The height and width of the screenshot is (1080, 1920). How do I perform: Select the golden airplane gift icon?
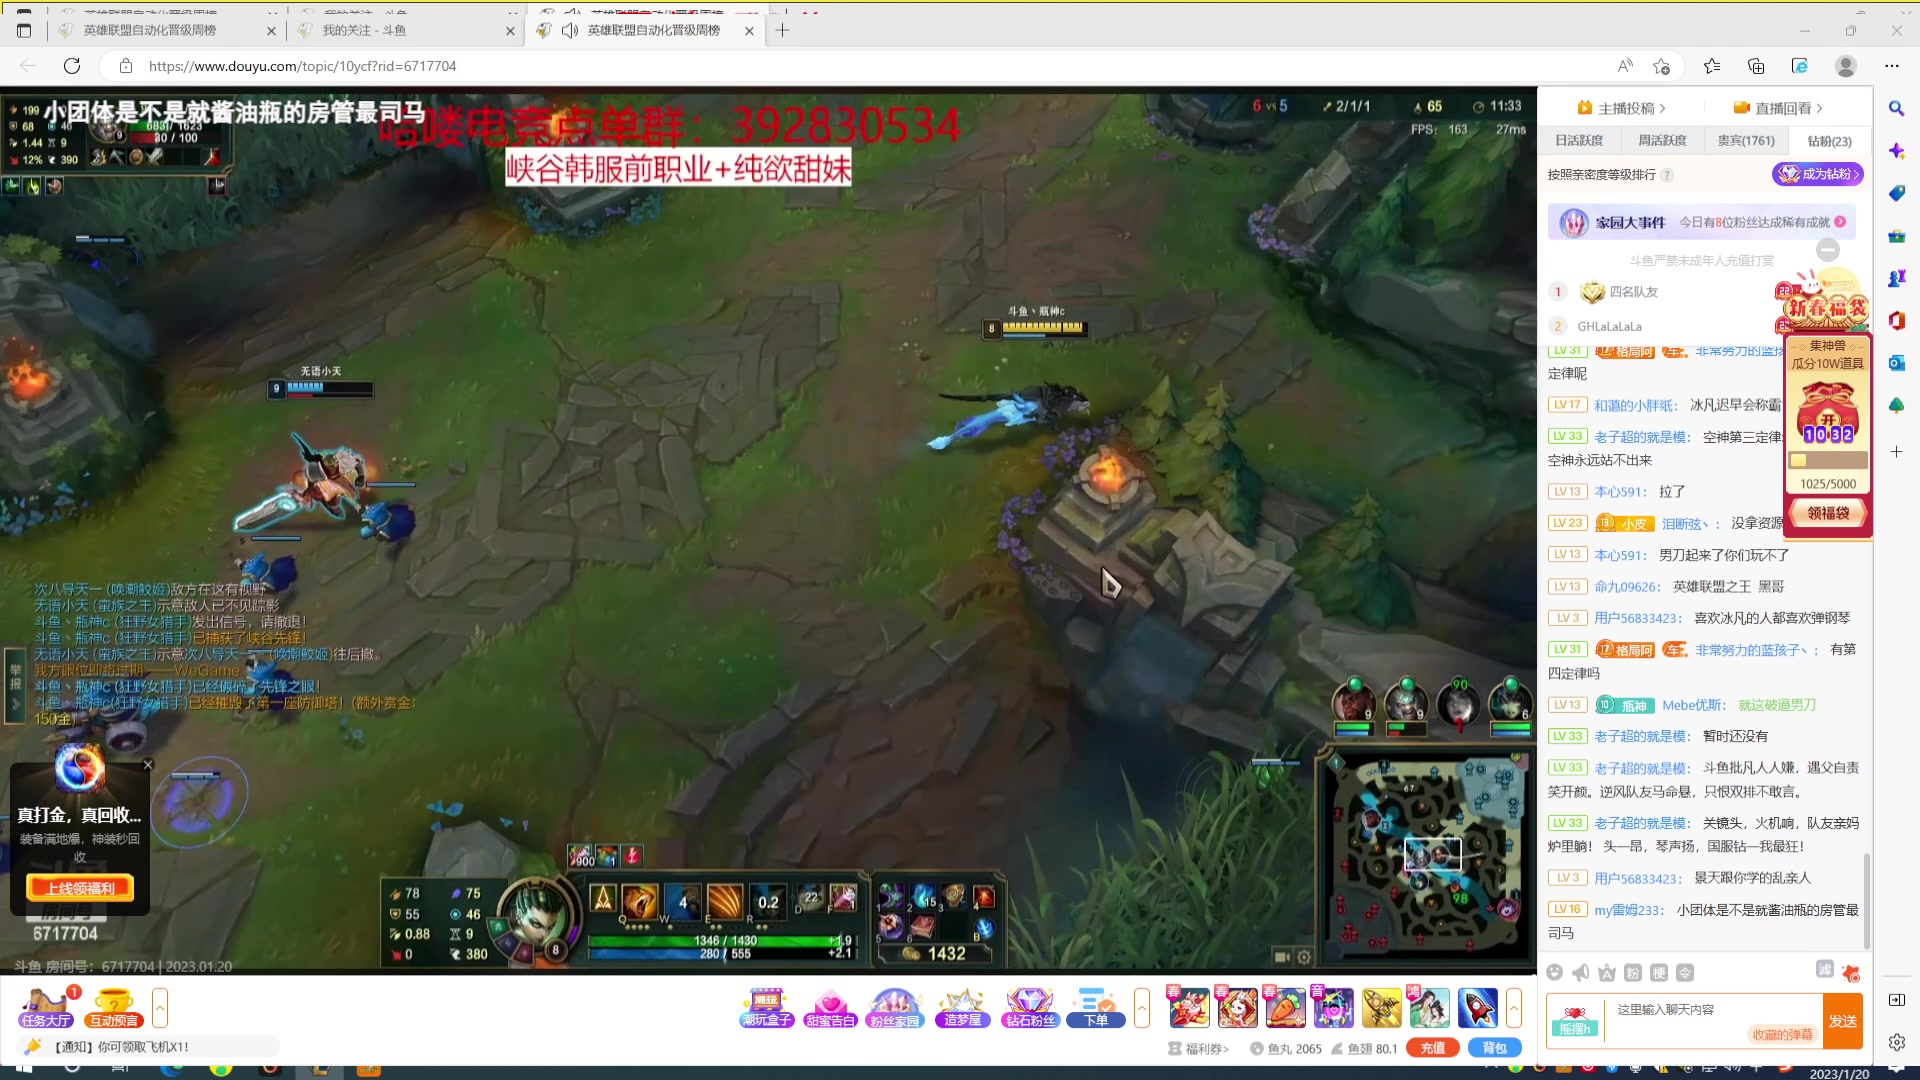tap(1381, 1007)
